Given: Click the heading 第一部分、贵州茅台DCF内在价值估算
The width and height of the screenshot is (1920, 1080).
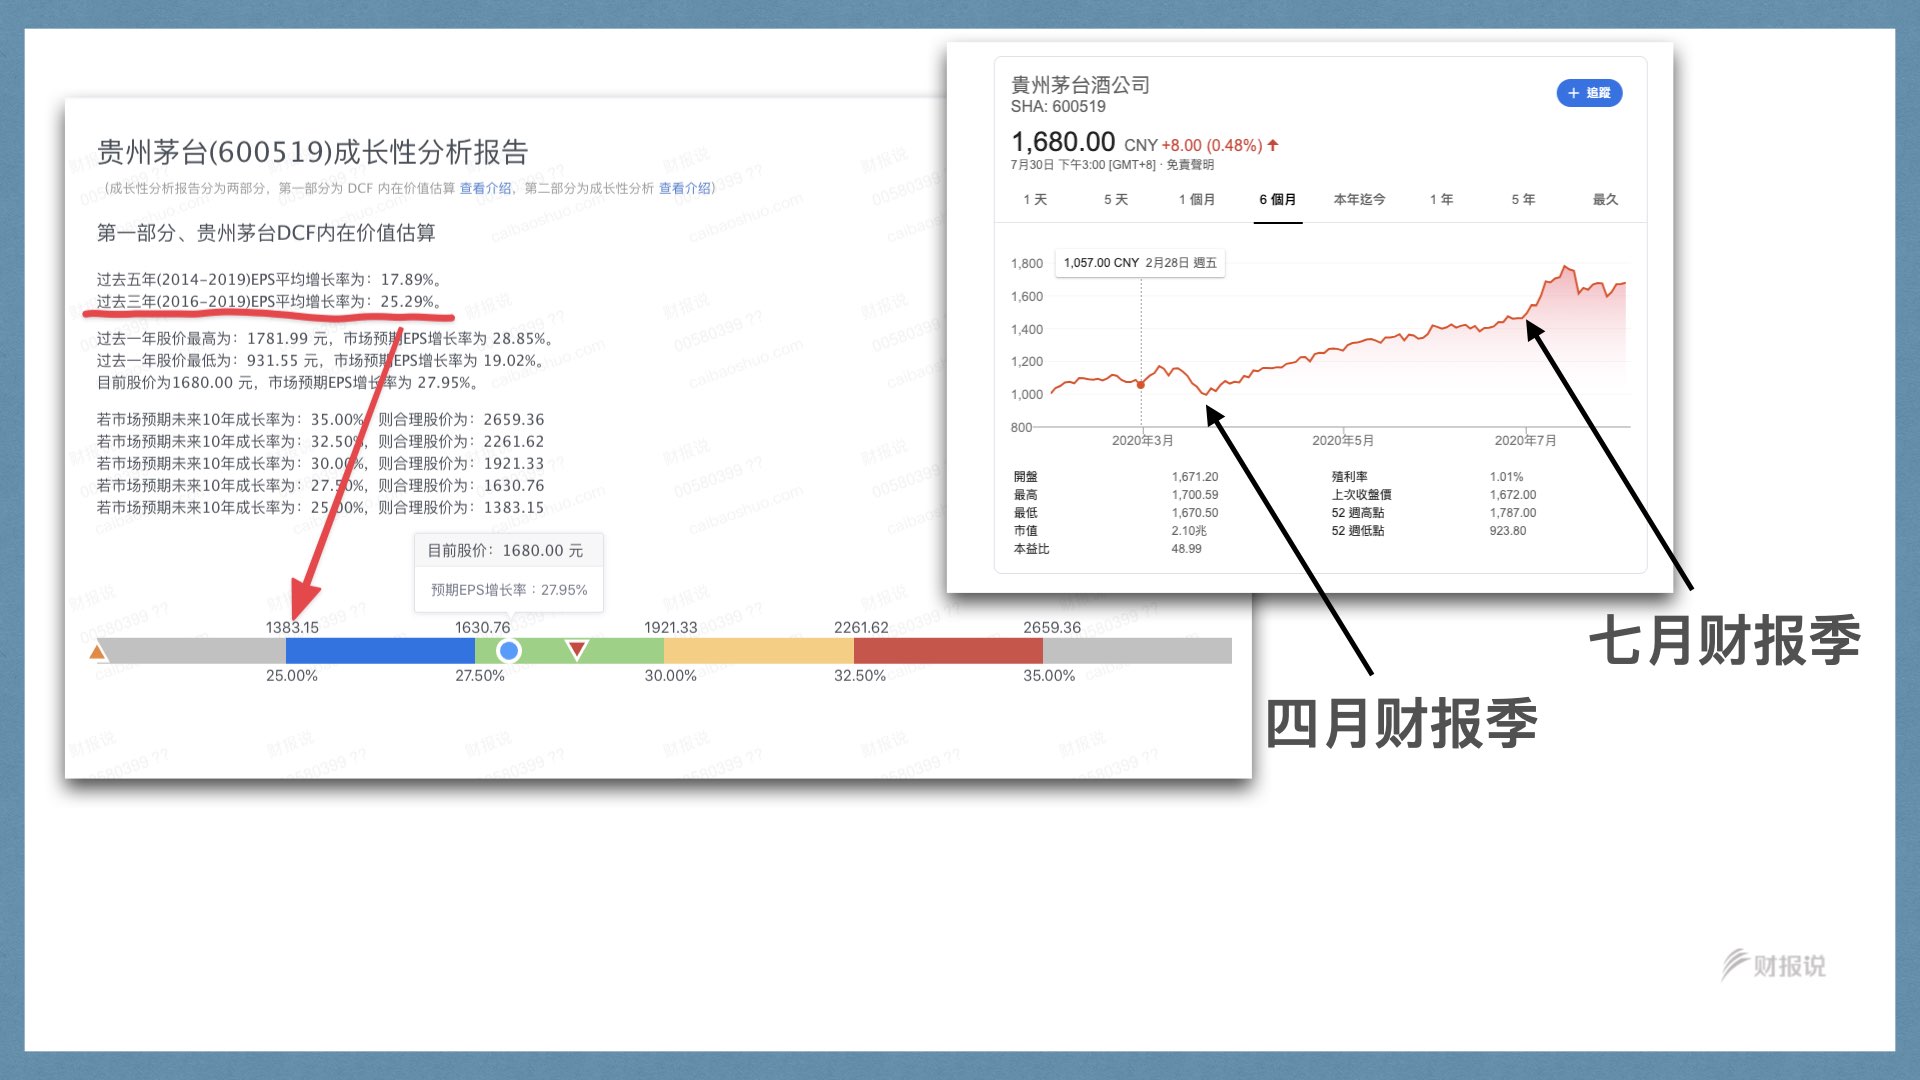Looking at the screenshot, I should click(x=266, y=233).
